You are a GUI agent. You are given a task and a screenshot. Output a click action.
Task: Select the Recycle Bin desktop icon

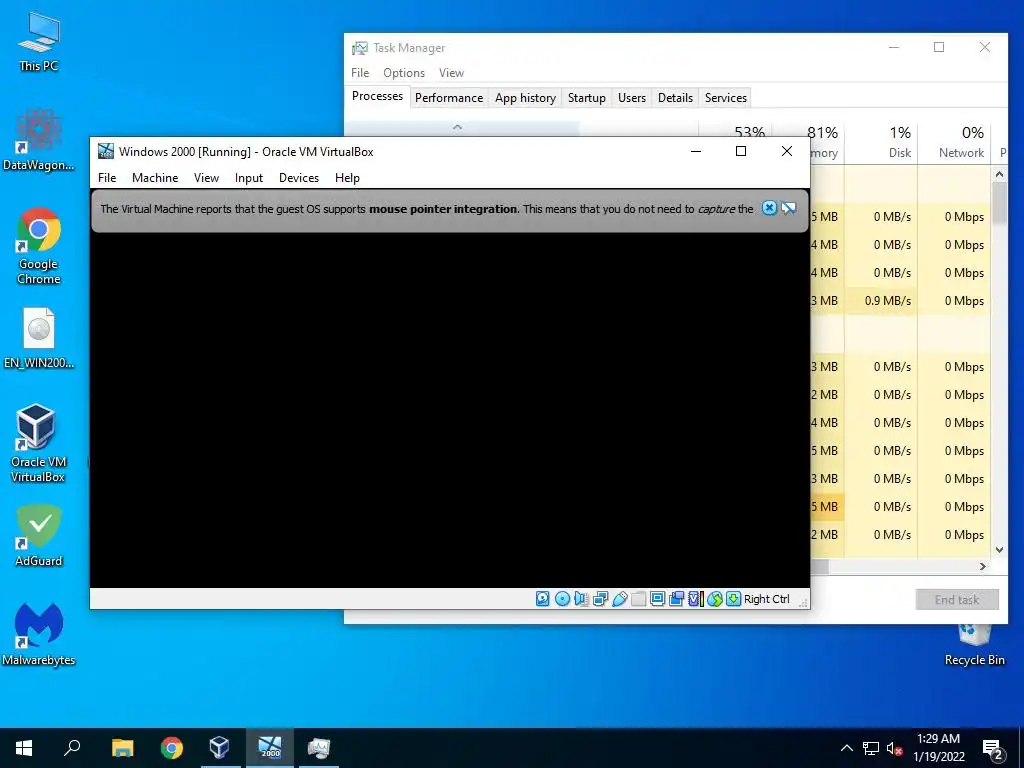pos(974,645)
